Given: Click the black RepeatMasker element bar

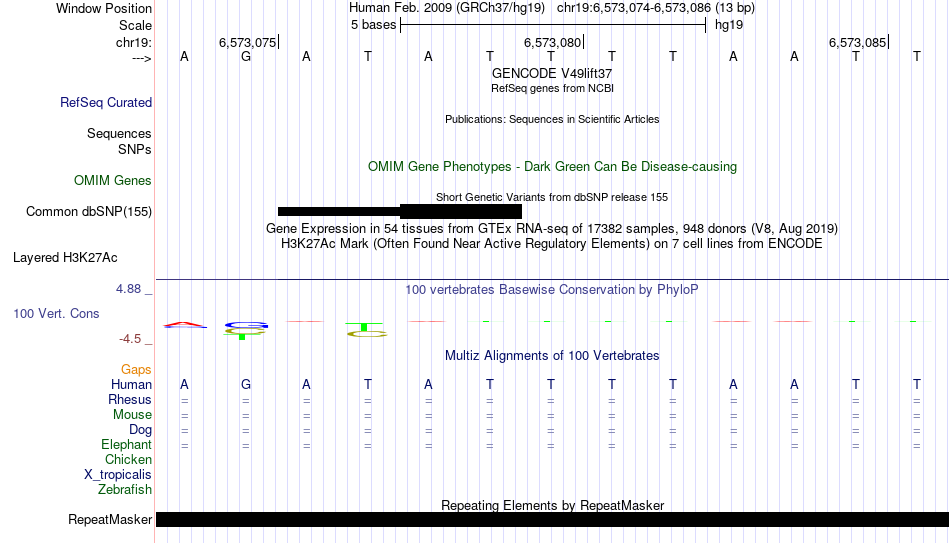Looking at the screenshot, I should pos(553,519).
